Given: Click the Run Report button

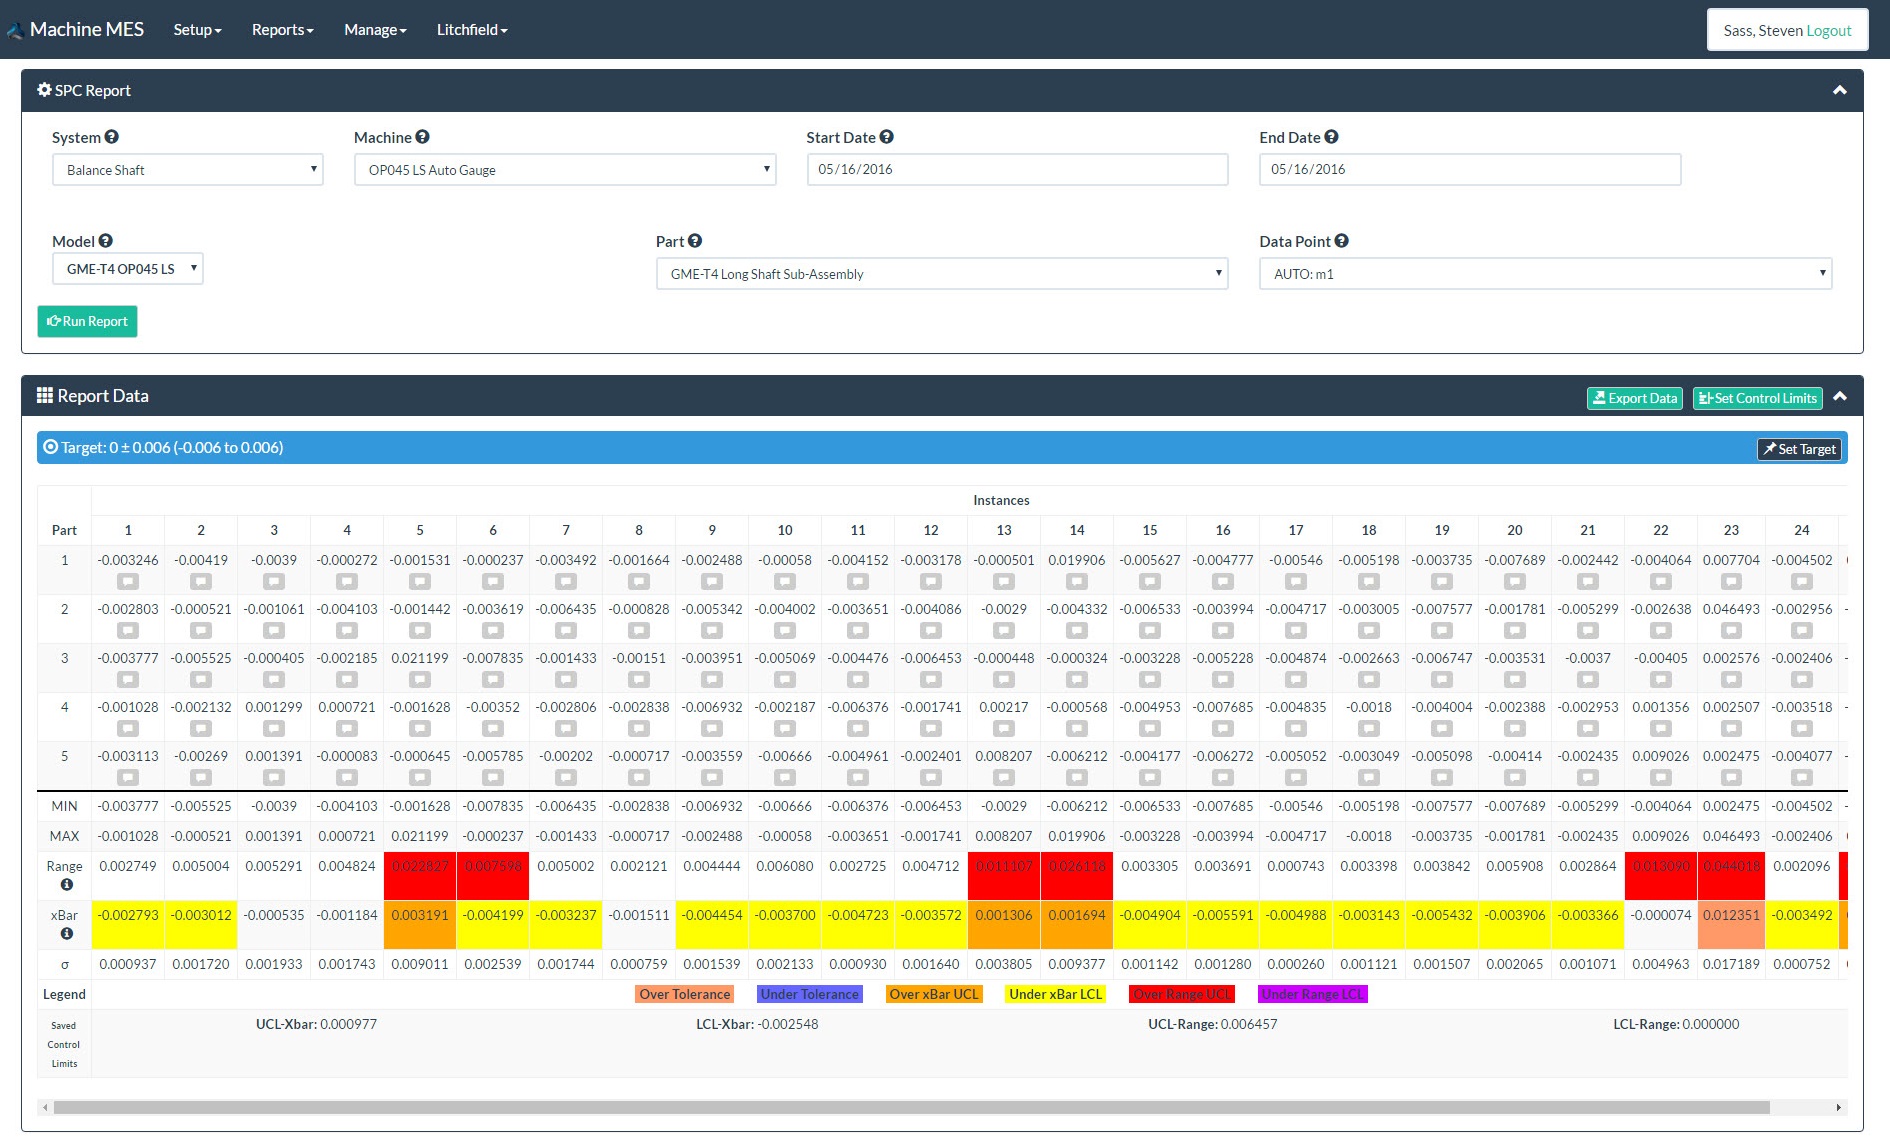Looking at the screenshot, I should [88, 321].
